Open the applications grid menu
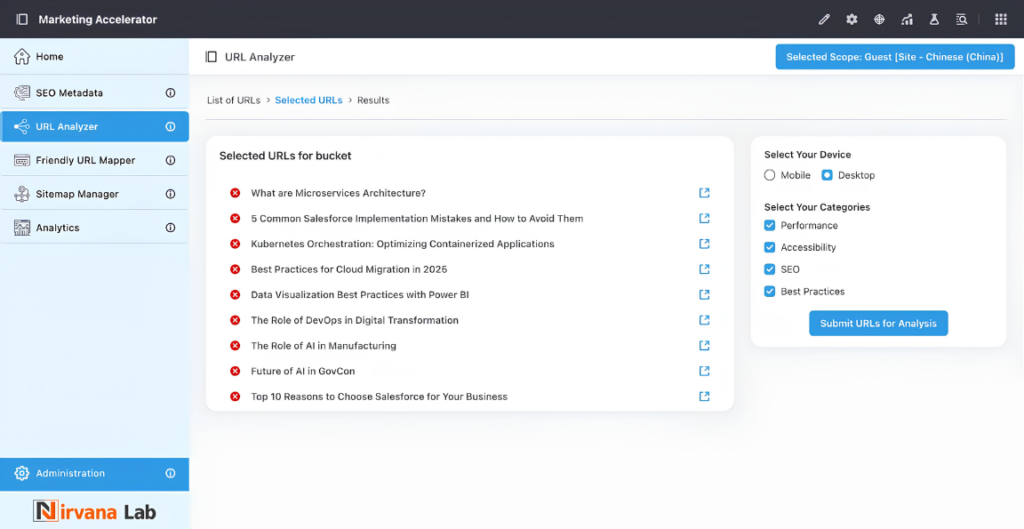Image resolution: width=1024 pixels, height=529 pixels. (1000, 20)
